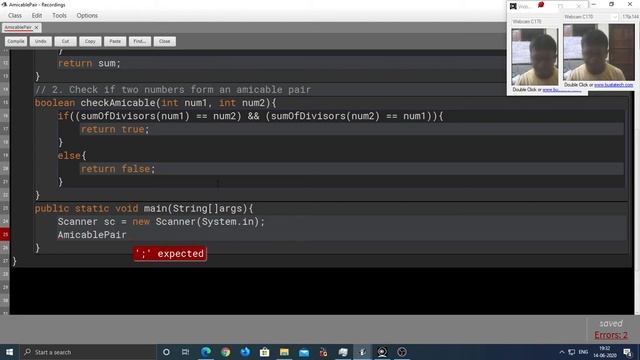Screen dimensions: 640x360
Task: Launch Google Chrome from the taskbar
Action: [225, 352]
